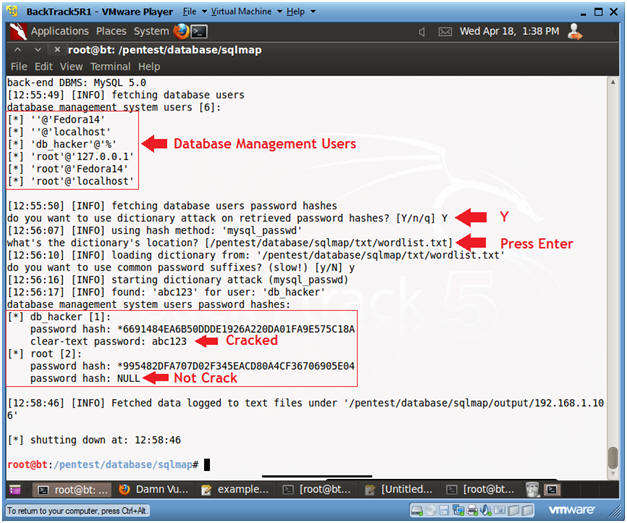627x523 pixels.
Task: Open the terminal Help menu
Action: click(149, 67)
